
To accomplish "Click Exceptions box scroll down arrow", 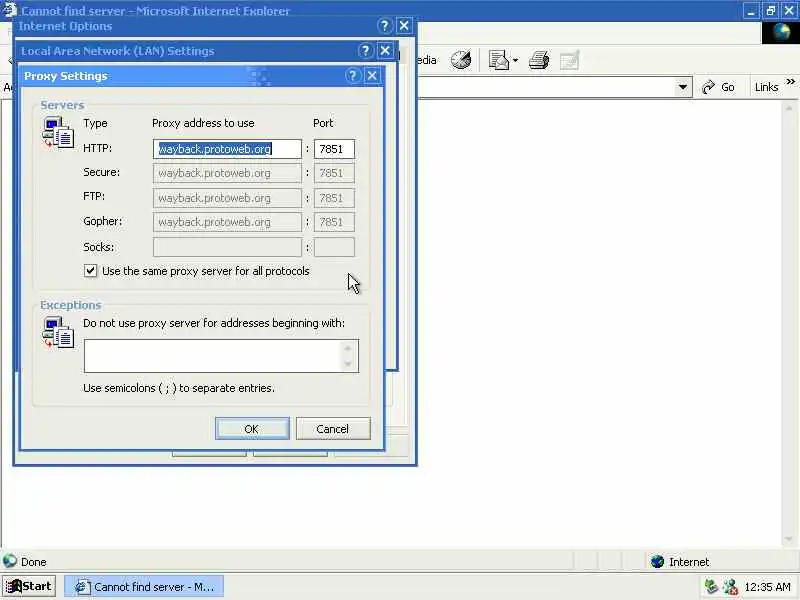I will click(x=348, y=363).
